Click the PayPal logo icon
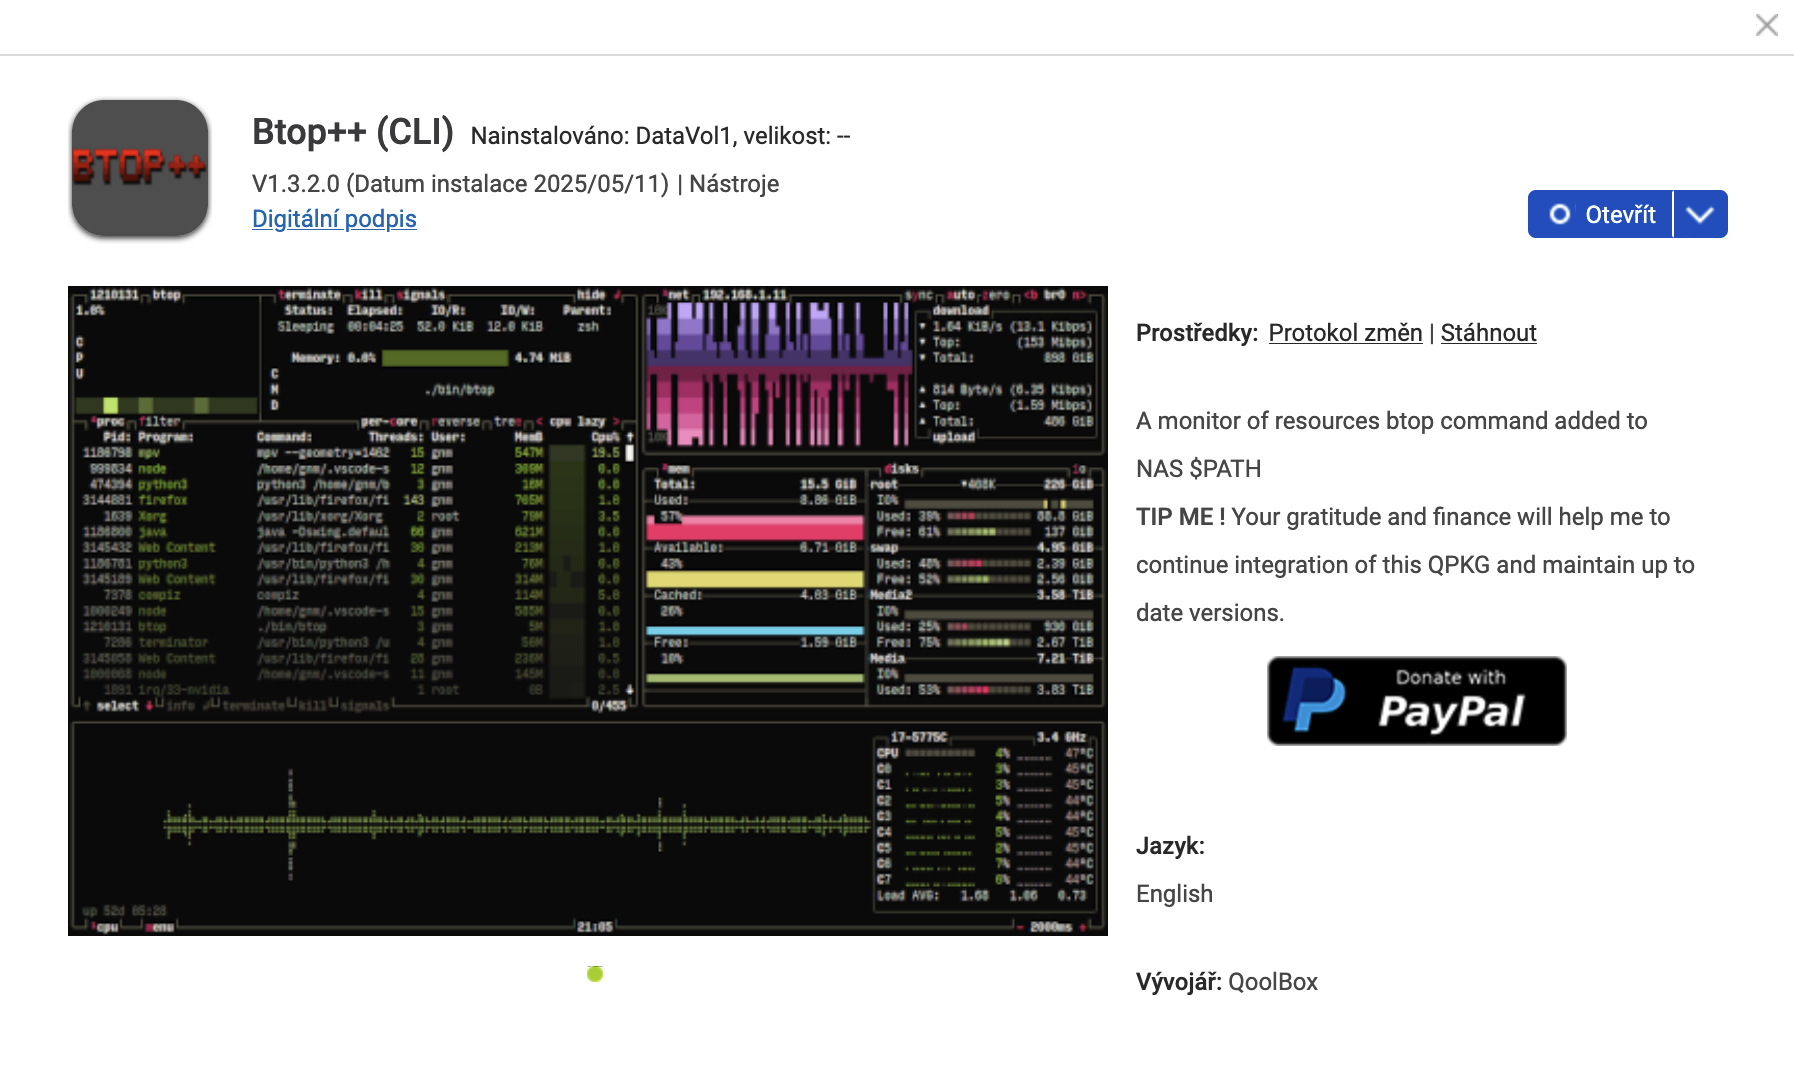The height and width of the screenshot is (1082, 1794). (1315, 701)
